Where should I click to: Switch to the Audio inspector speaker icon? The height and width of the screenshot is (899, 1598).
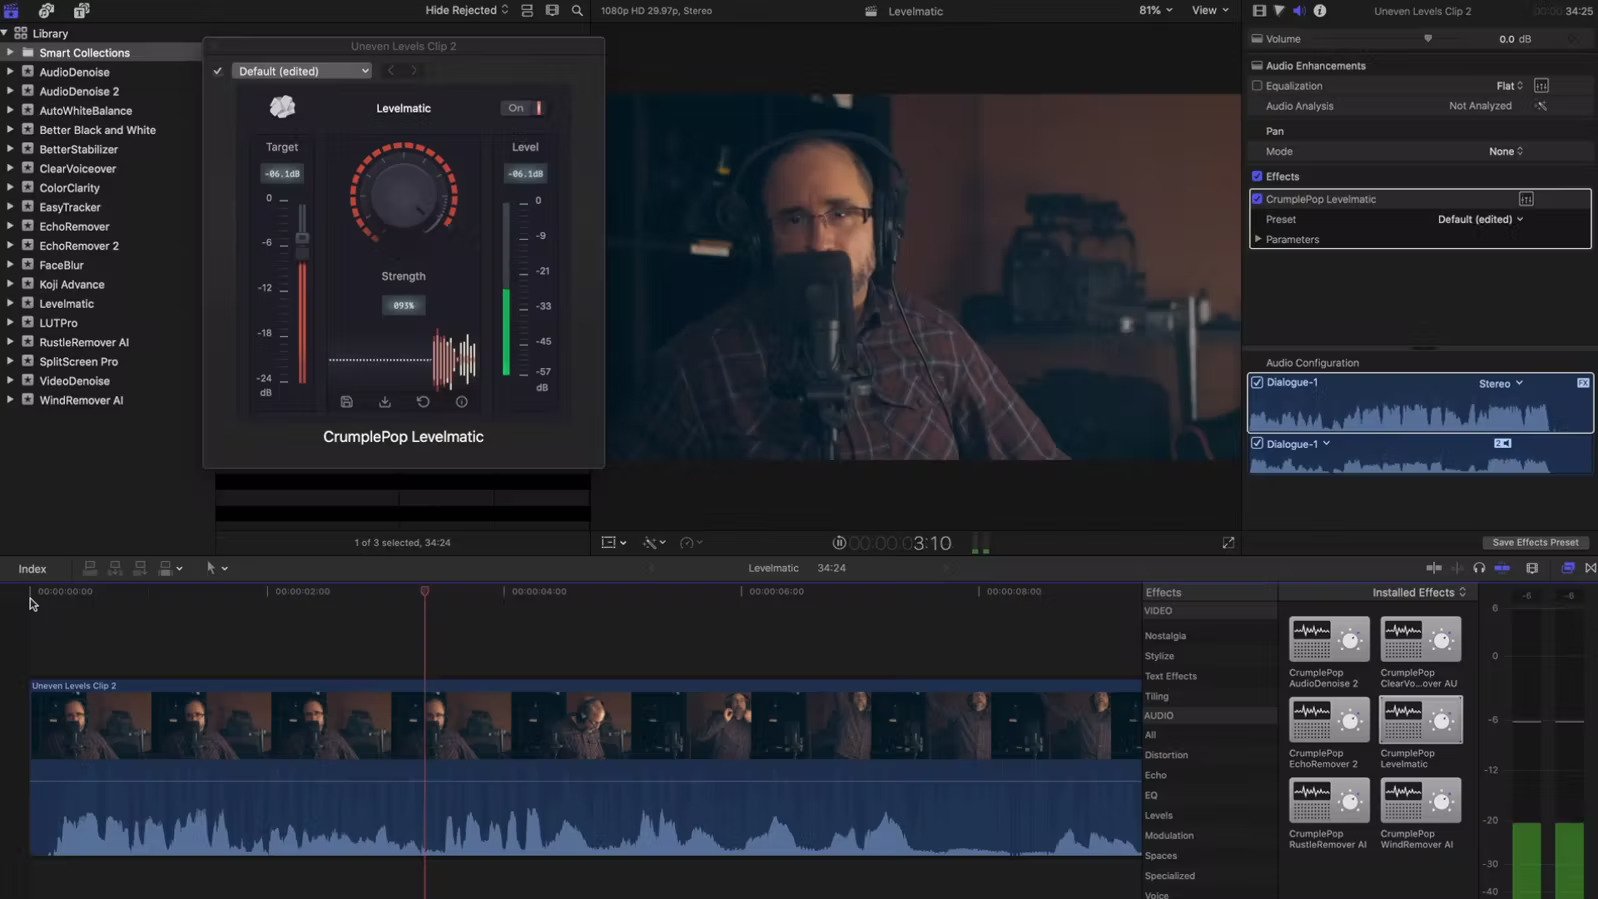pyautogui.click(x=1299, y=10)
